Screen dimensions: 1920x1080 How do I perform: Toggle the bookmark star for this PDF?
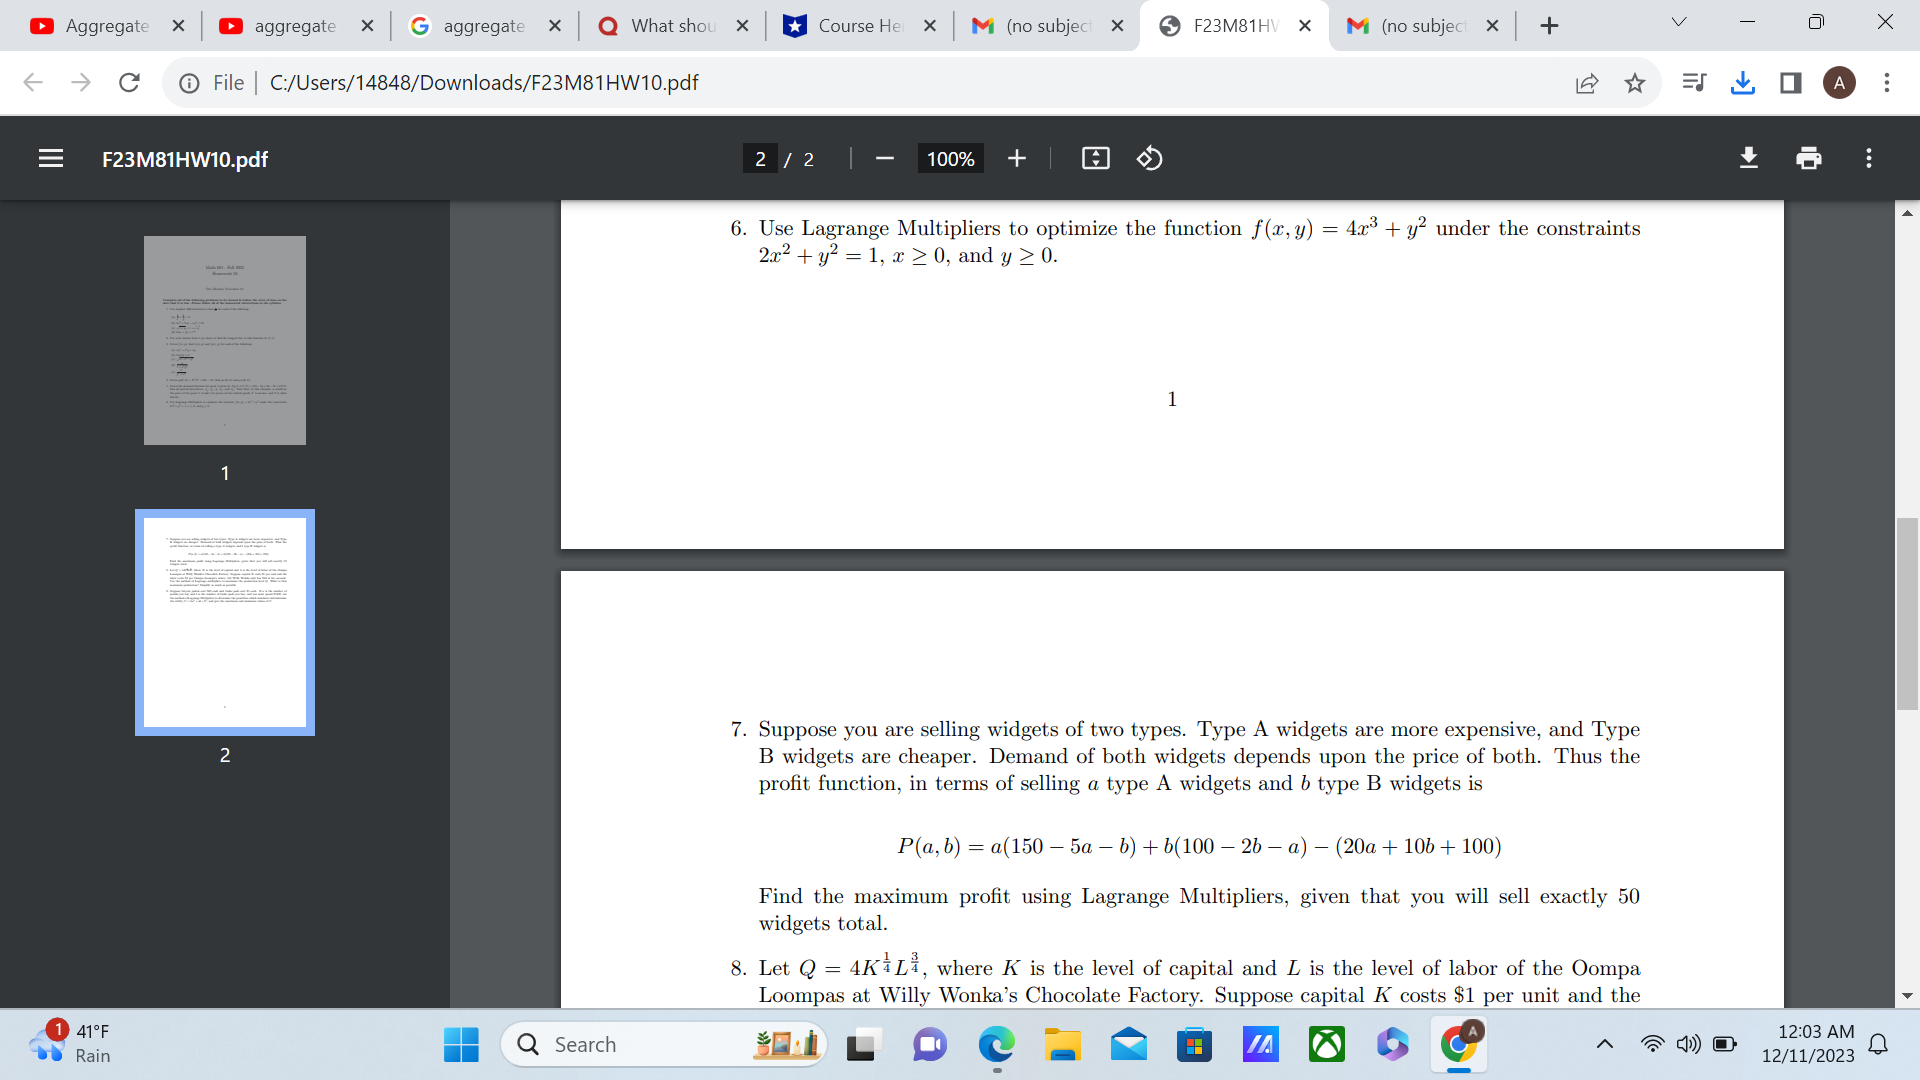[x=1635, y=83]
